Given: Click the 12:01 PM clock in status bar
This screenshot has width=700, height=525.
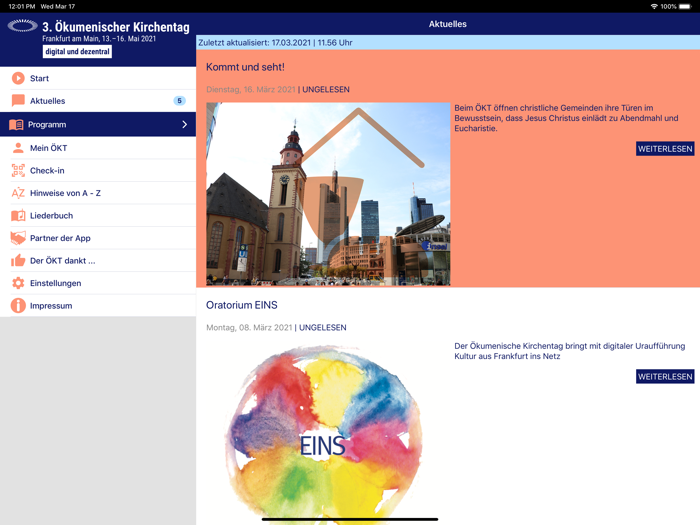Looking at the screenshot, I should [x=21, y=6].
